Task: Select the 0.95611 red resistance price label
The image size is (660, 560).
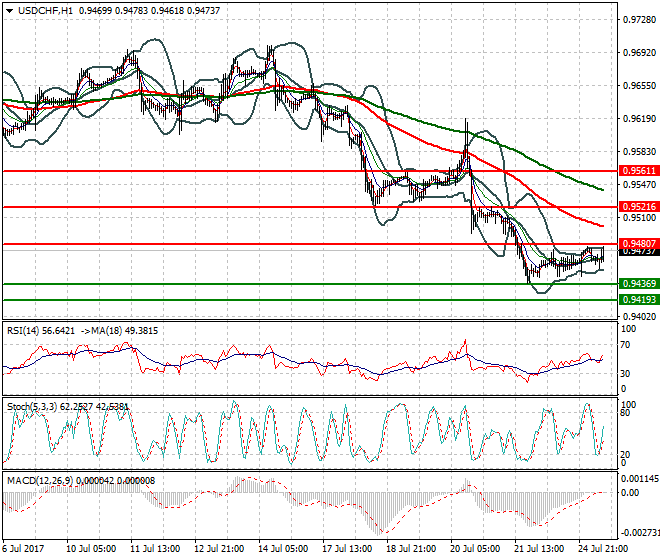Action: click(x=639, y=171)
